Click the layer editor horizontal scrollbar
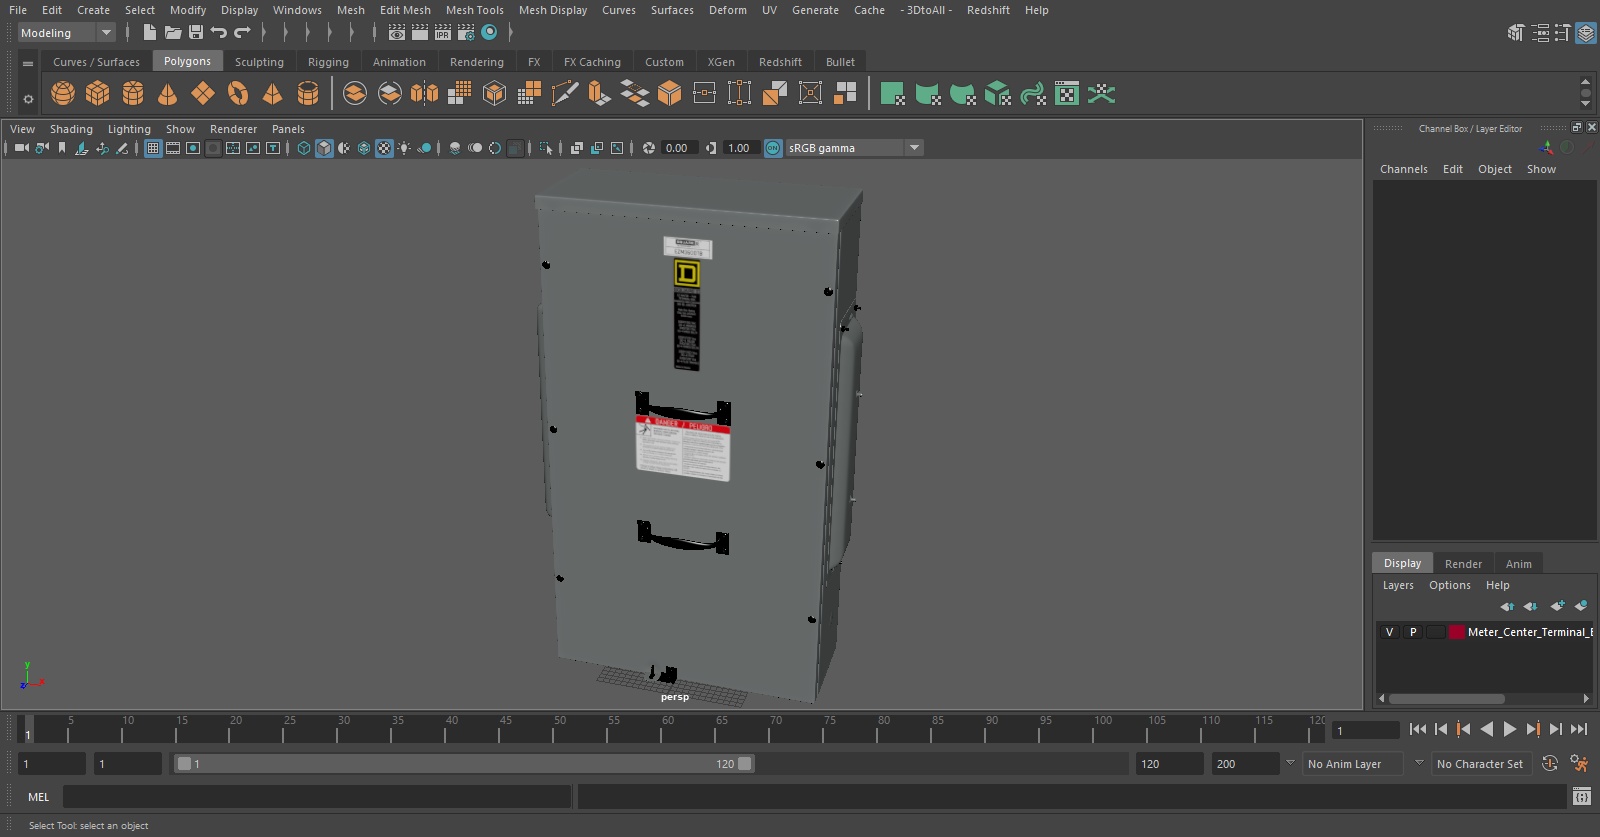1600x837 pixels. click(1446, 699)
